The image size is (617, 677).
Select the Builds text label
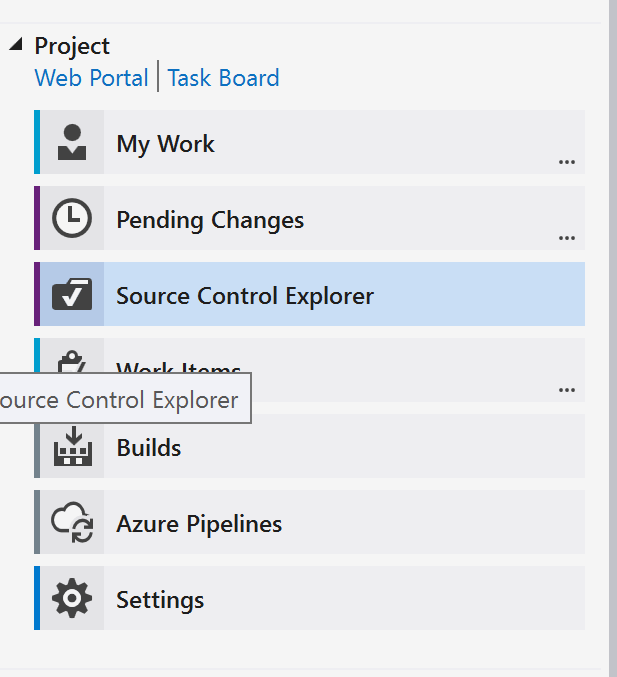pos(149,448)
